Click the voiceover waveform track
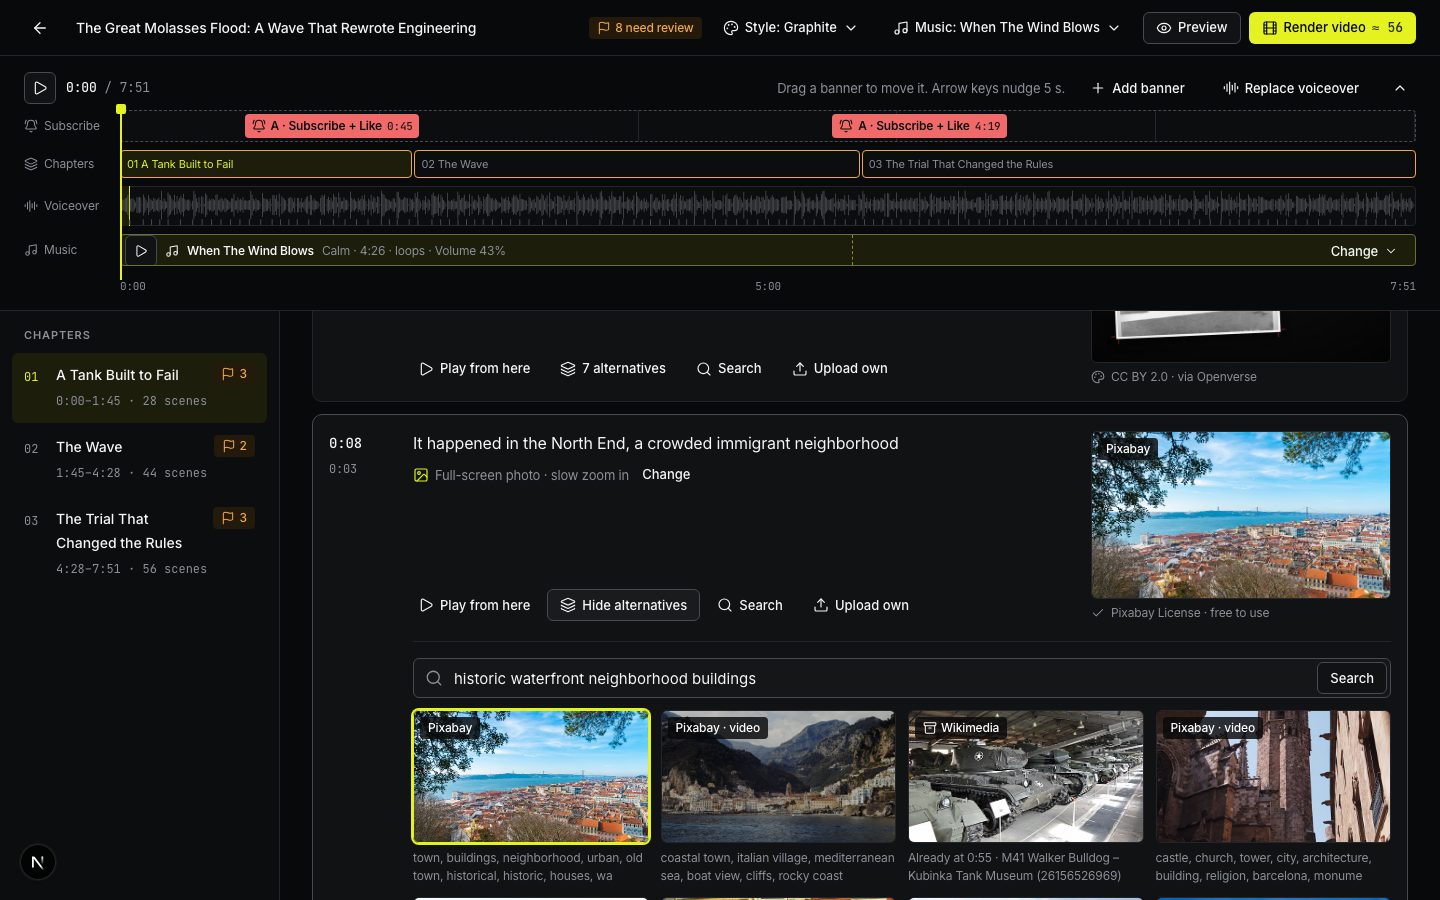The image size is (1440, 900). [x=768, y=206]
